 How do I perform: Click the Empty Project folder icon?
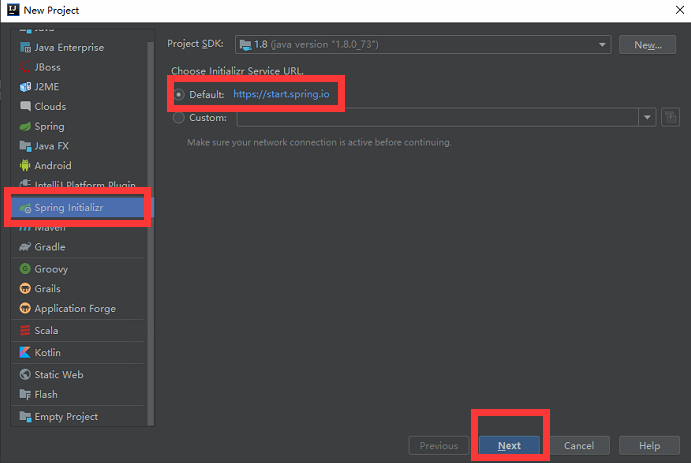coord(25,416)
